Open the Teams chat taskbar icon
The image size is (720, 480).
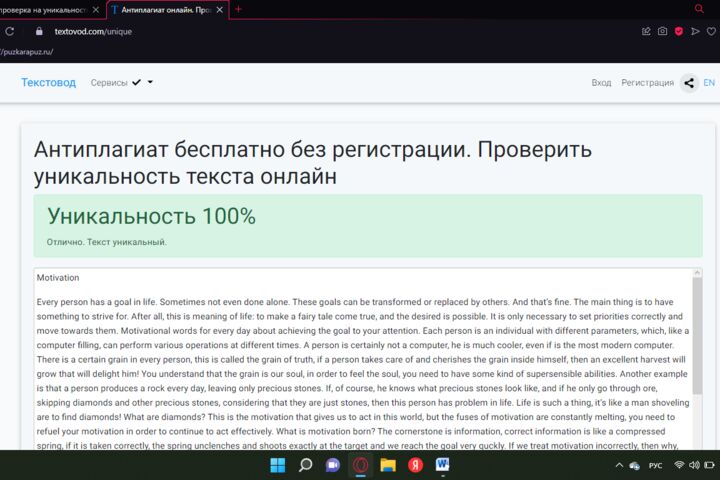coord(333,465)
